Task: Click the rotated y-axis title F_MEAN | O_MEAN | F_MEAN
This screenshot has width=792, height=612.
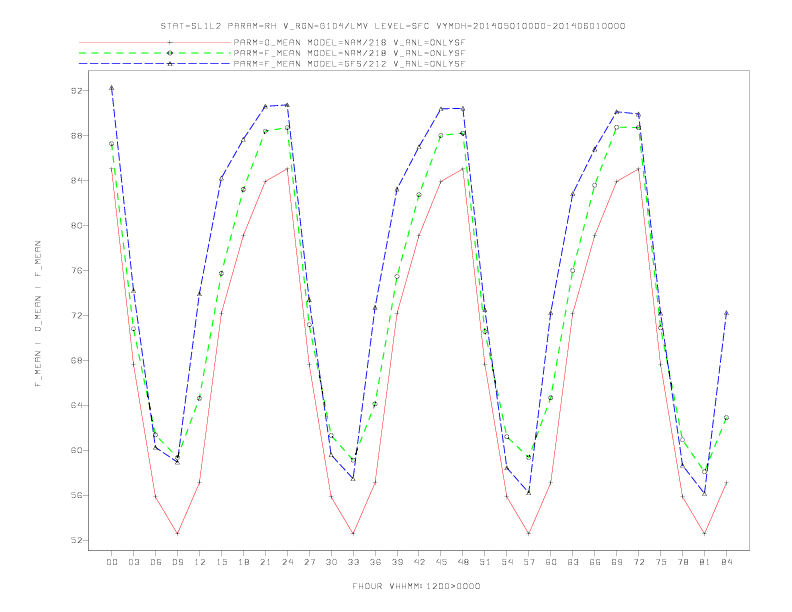Action: [x=38, y=314]
